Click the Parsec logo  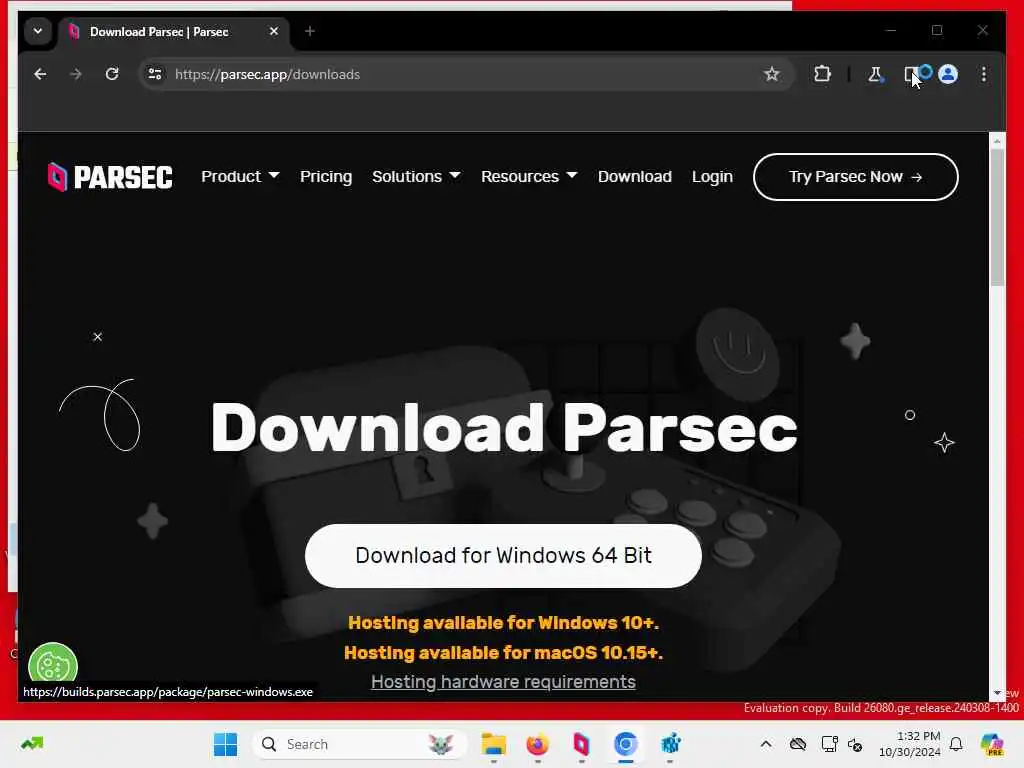point(110,177)
